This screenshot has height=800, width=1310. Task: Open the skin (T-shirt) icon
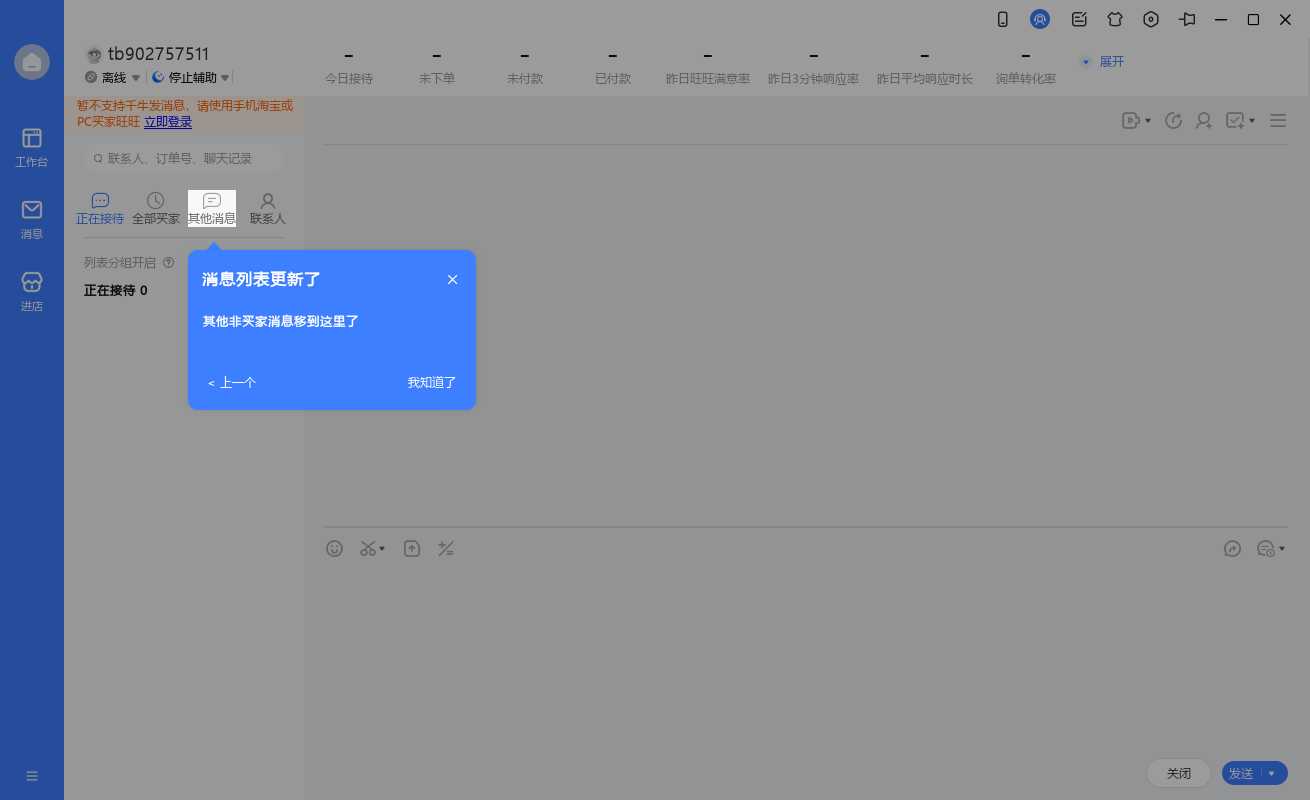[x=1115, y=19]
